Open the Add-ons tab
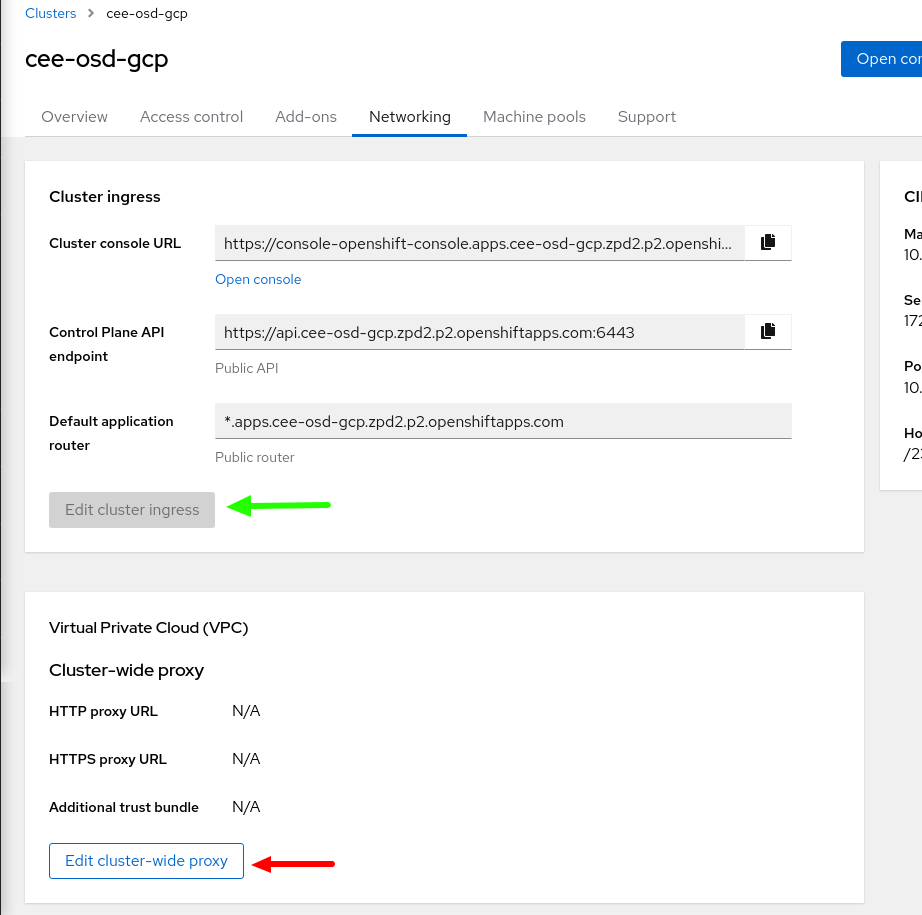Screen dimensions: 922x915 (306, 116)
